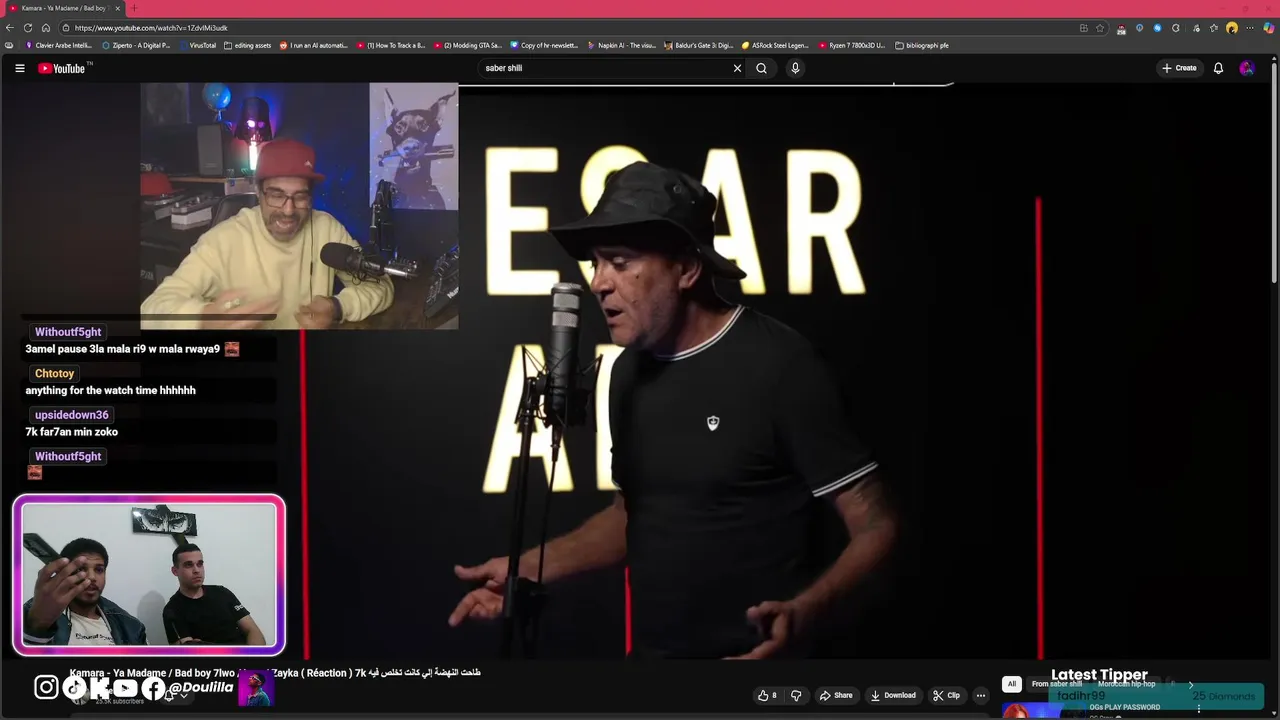Click the Download button under the video
Image resolution: width=1280 pixels, height=720 pixels.
coord(893,695)
